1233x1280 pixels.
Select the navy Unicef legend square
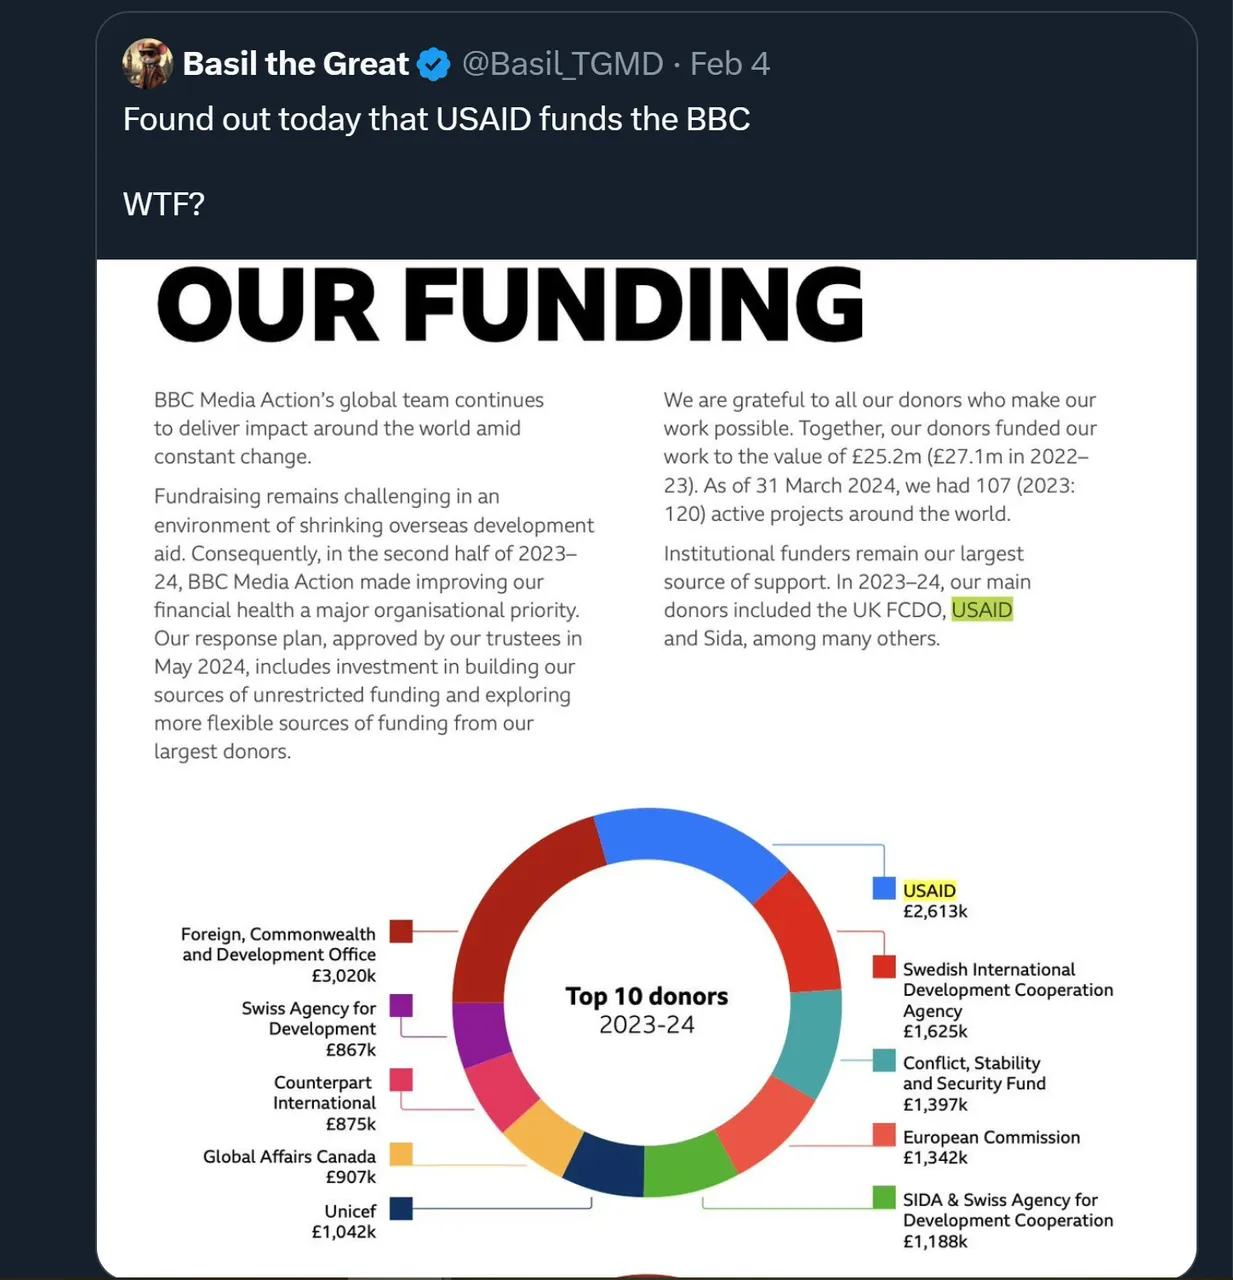tap(401, 1208)
